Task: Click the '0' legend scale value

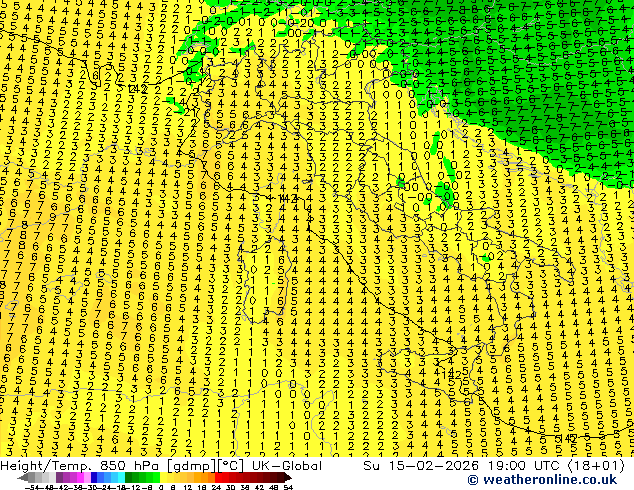Action: click(x=161, y=488)
